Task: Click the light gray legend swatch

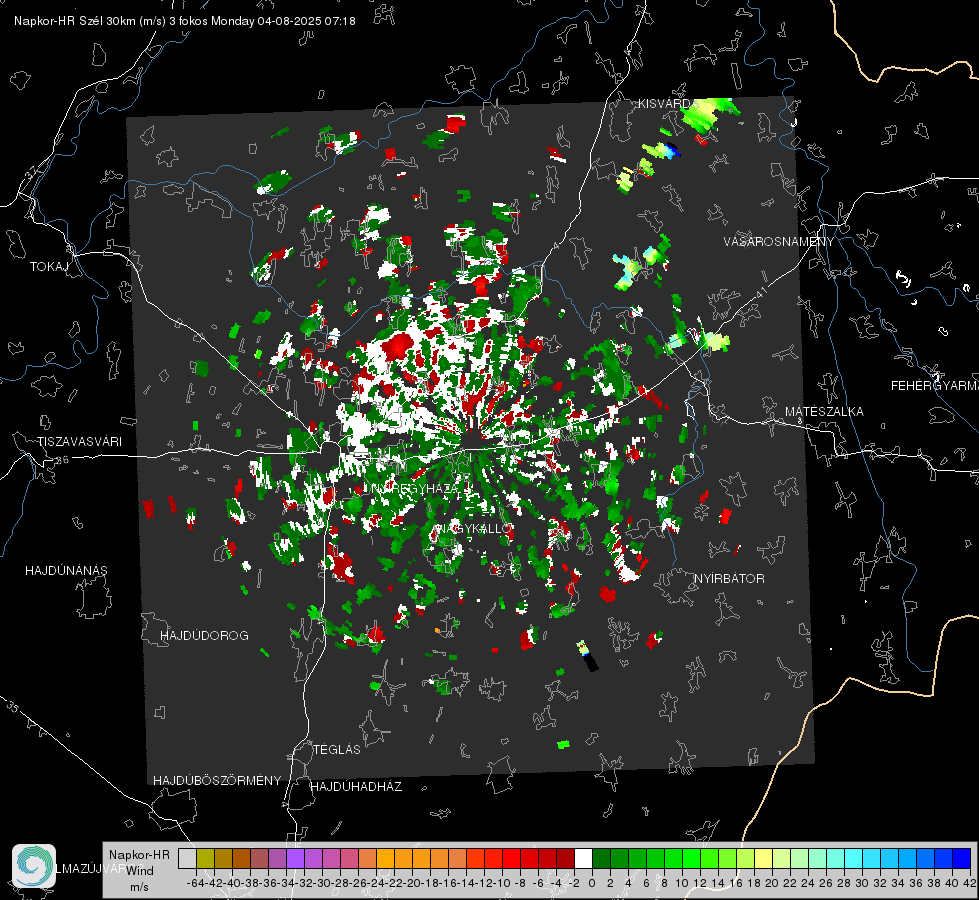Action: (187, 858)
